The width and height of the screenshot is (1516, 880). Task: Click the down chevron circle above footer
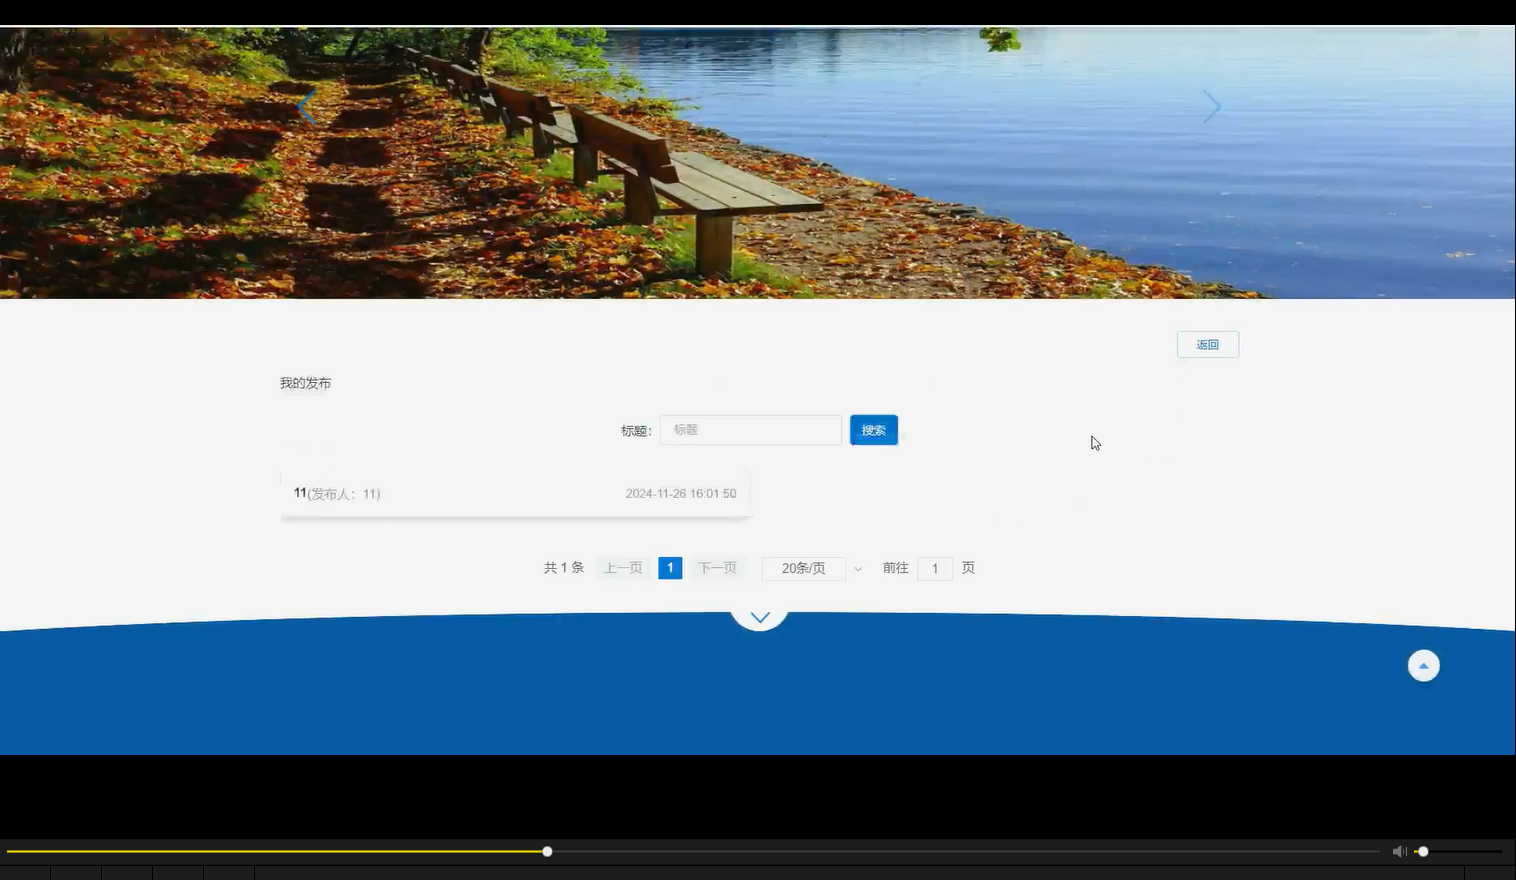760,615
